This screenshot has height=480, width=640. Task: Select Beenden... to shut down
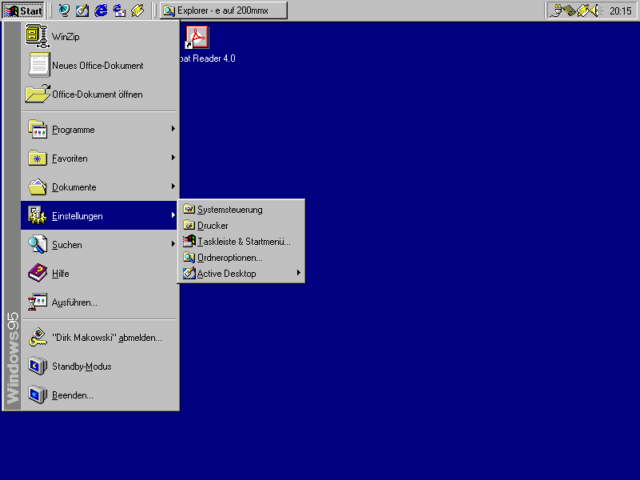pos(100,395)
